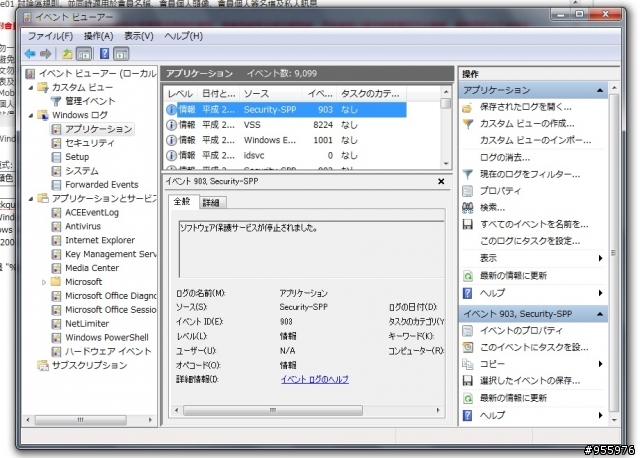Screen dimensions: 640x458
Task: Collapse the Windows ログ tree node
Action: tap(31, 116)
